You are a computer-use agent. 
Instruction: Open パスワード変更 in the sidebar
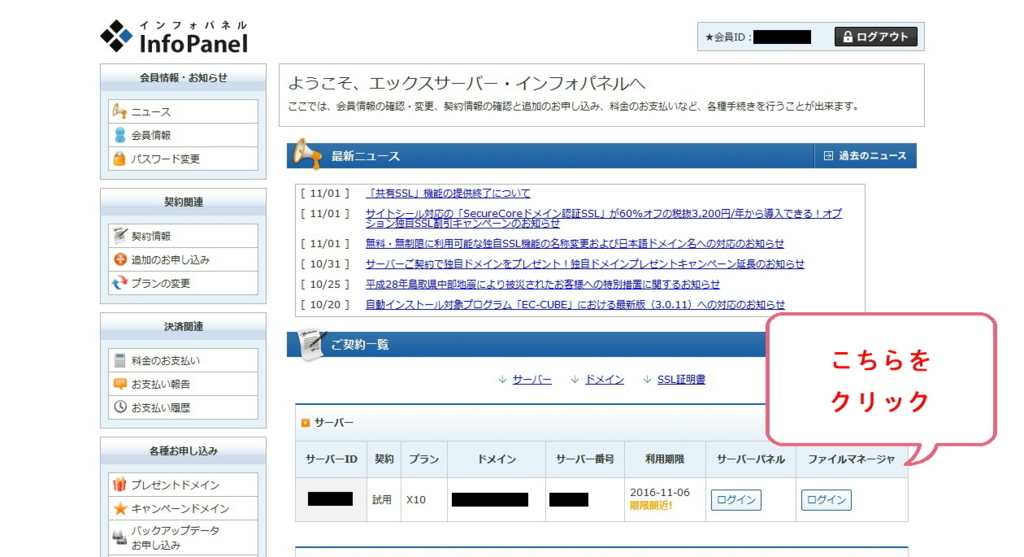click(x=184, y=159)
